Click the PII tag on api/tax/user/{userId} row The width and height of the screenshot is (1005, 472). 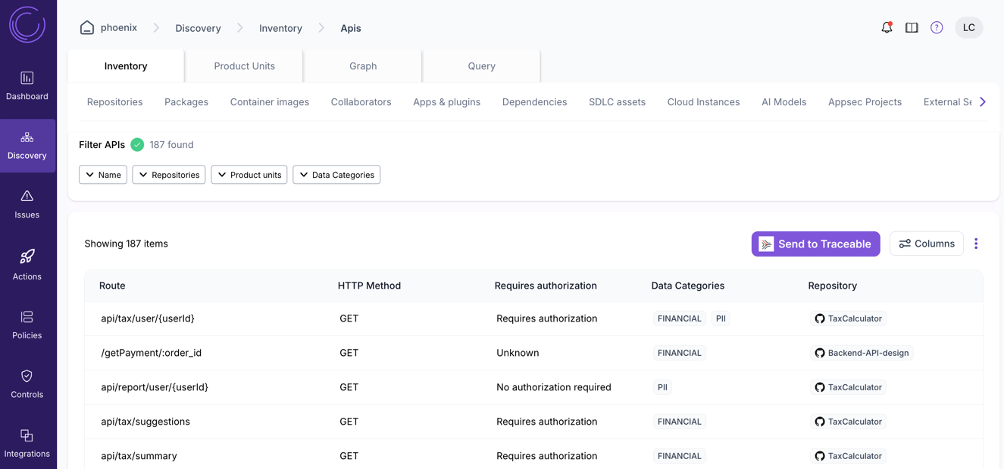click(720, 319)
